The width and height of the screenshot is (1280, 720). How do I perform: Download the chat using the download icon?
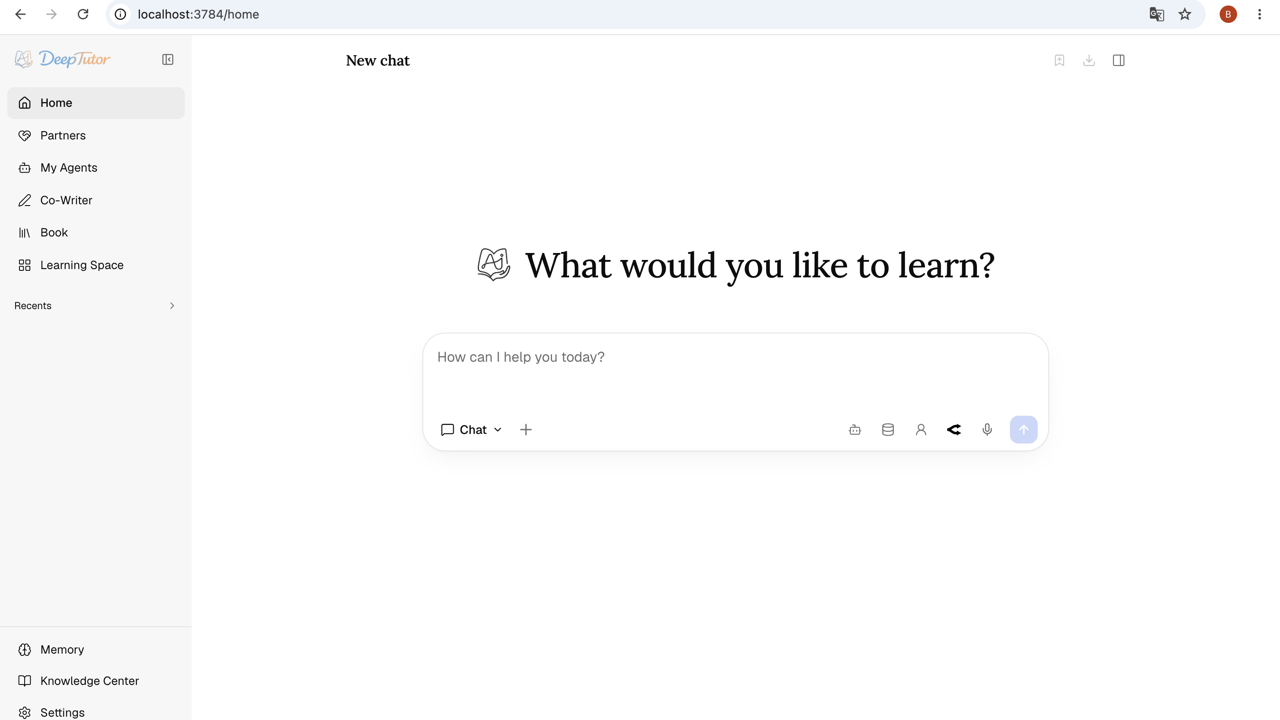(1089, 60)
